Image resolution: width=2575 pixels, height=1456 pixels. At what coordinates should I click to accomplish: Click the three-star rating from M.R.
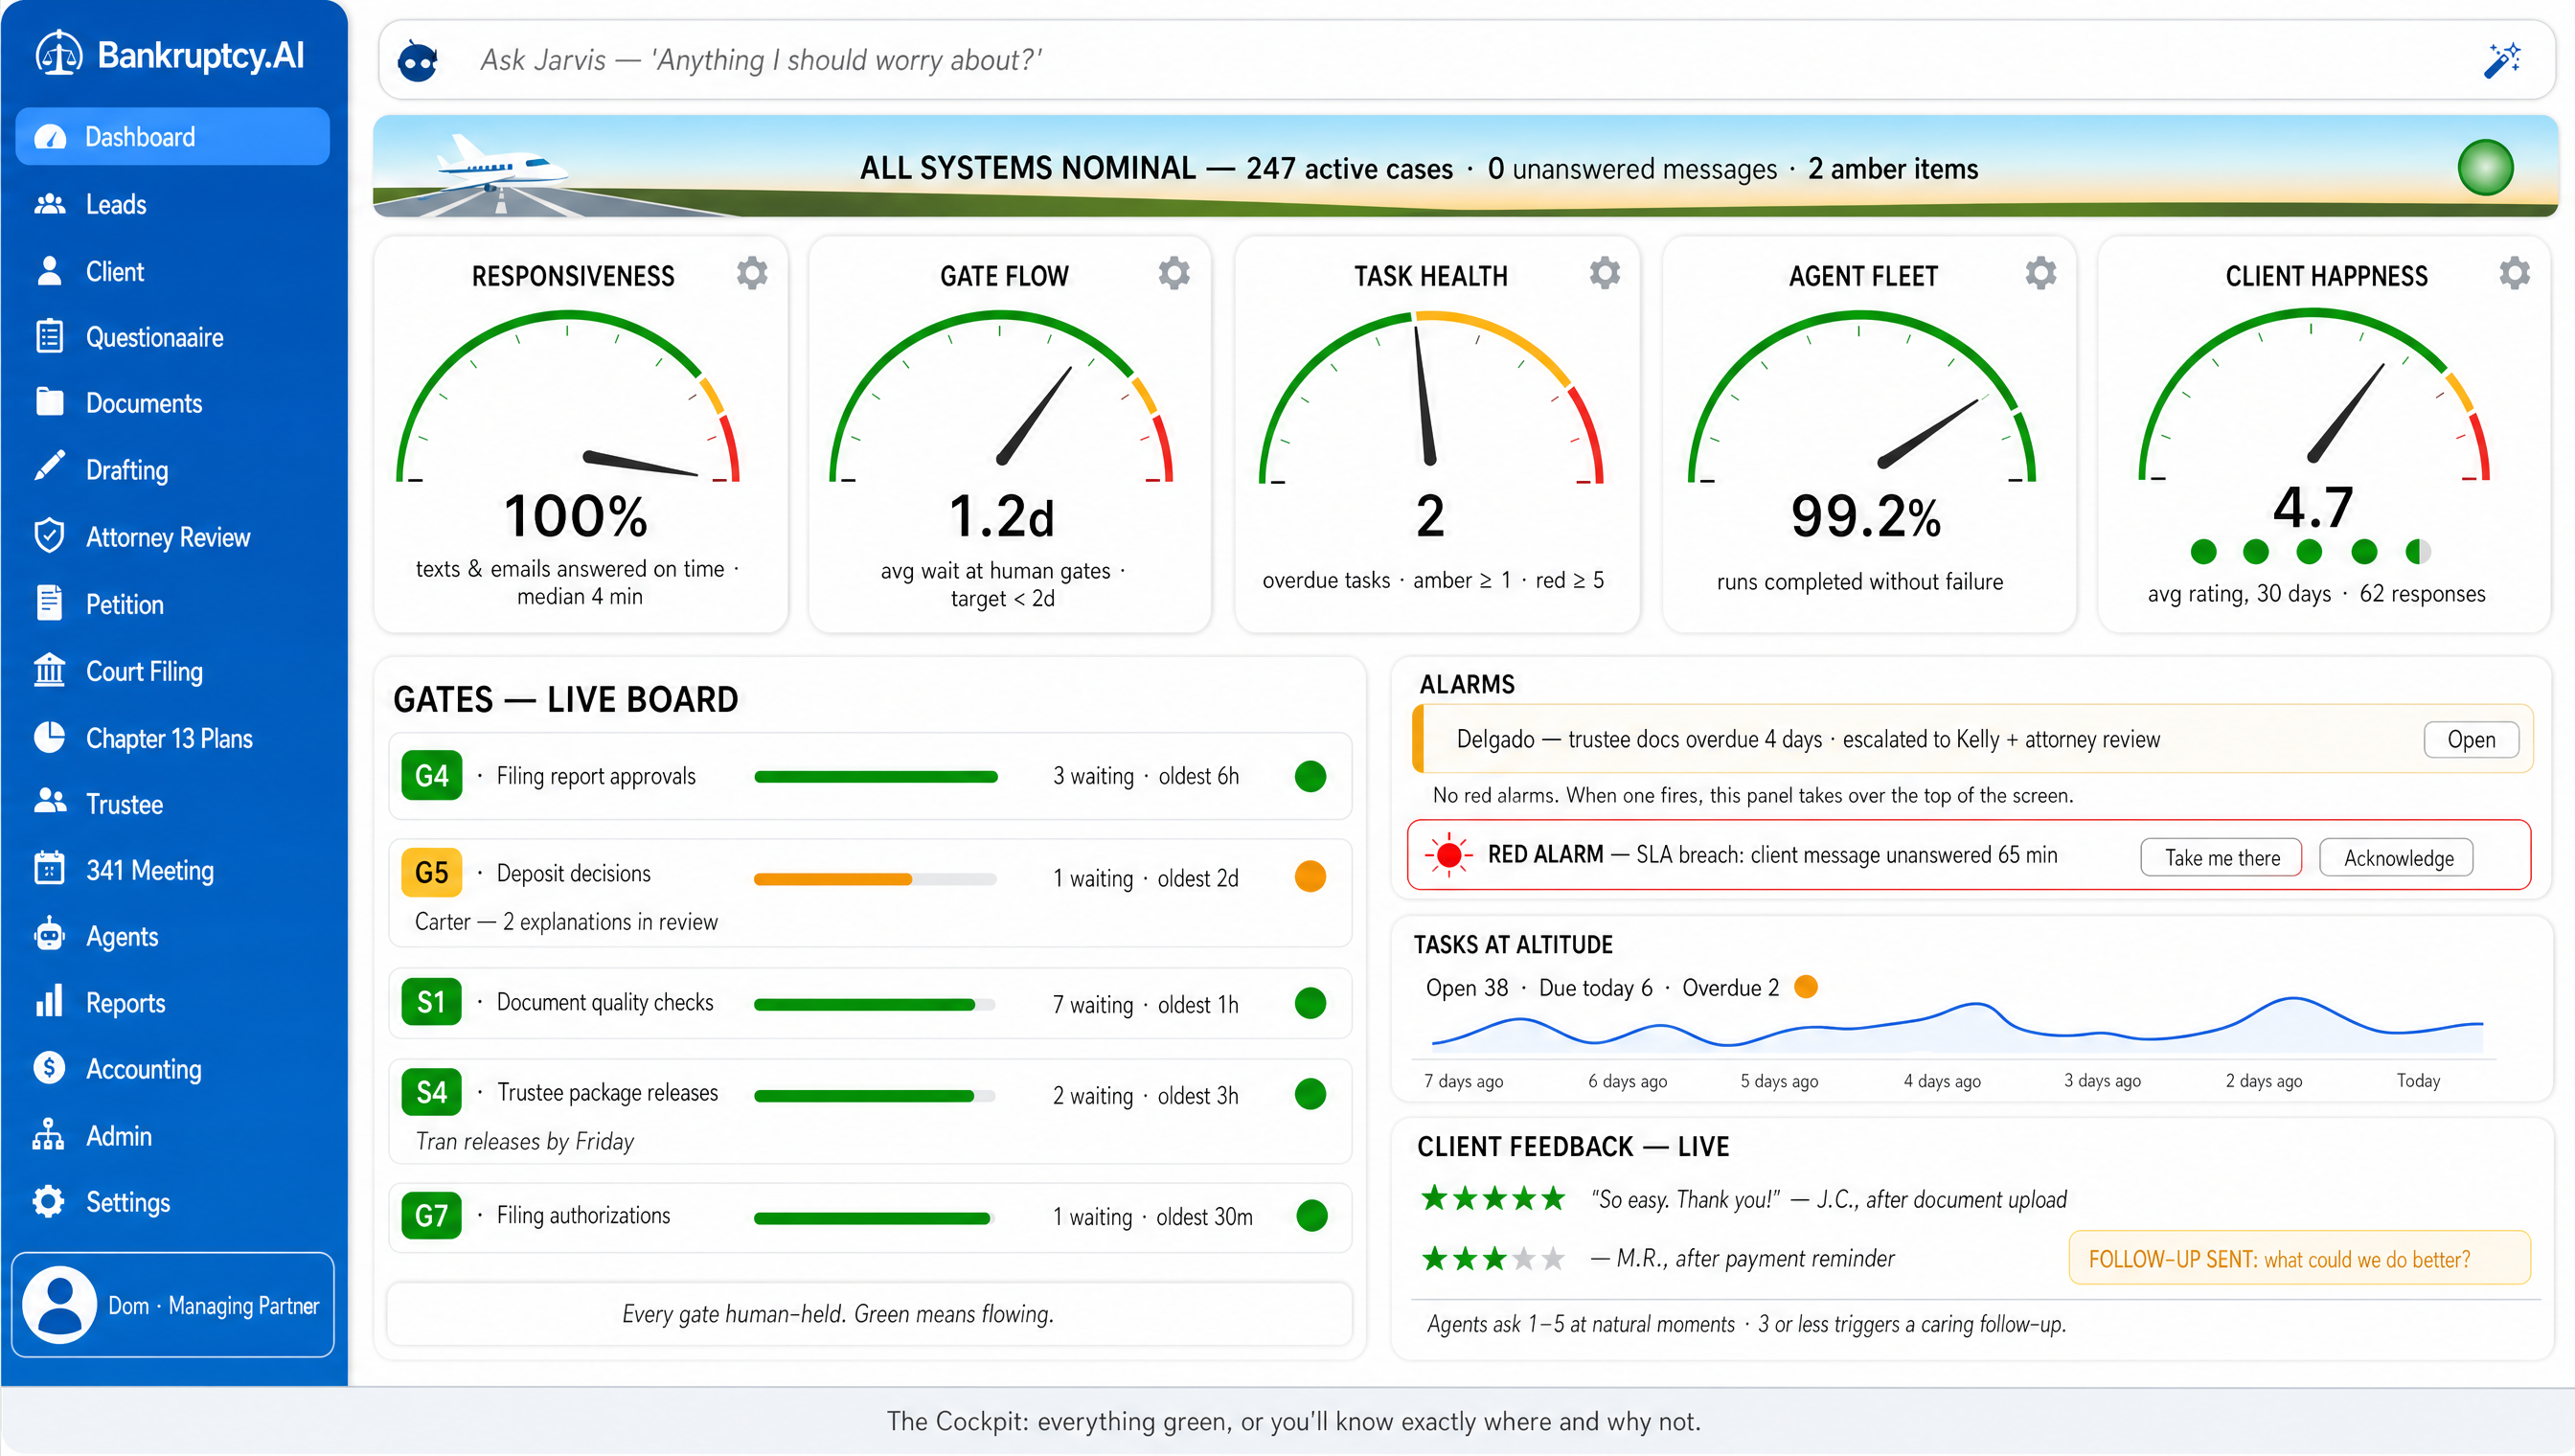point(1493,1258)
